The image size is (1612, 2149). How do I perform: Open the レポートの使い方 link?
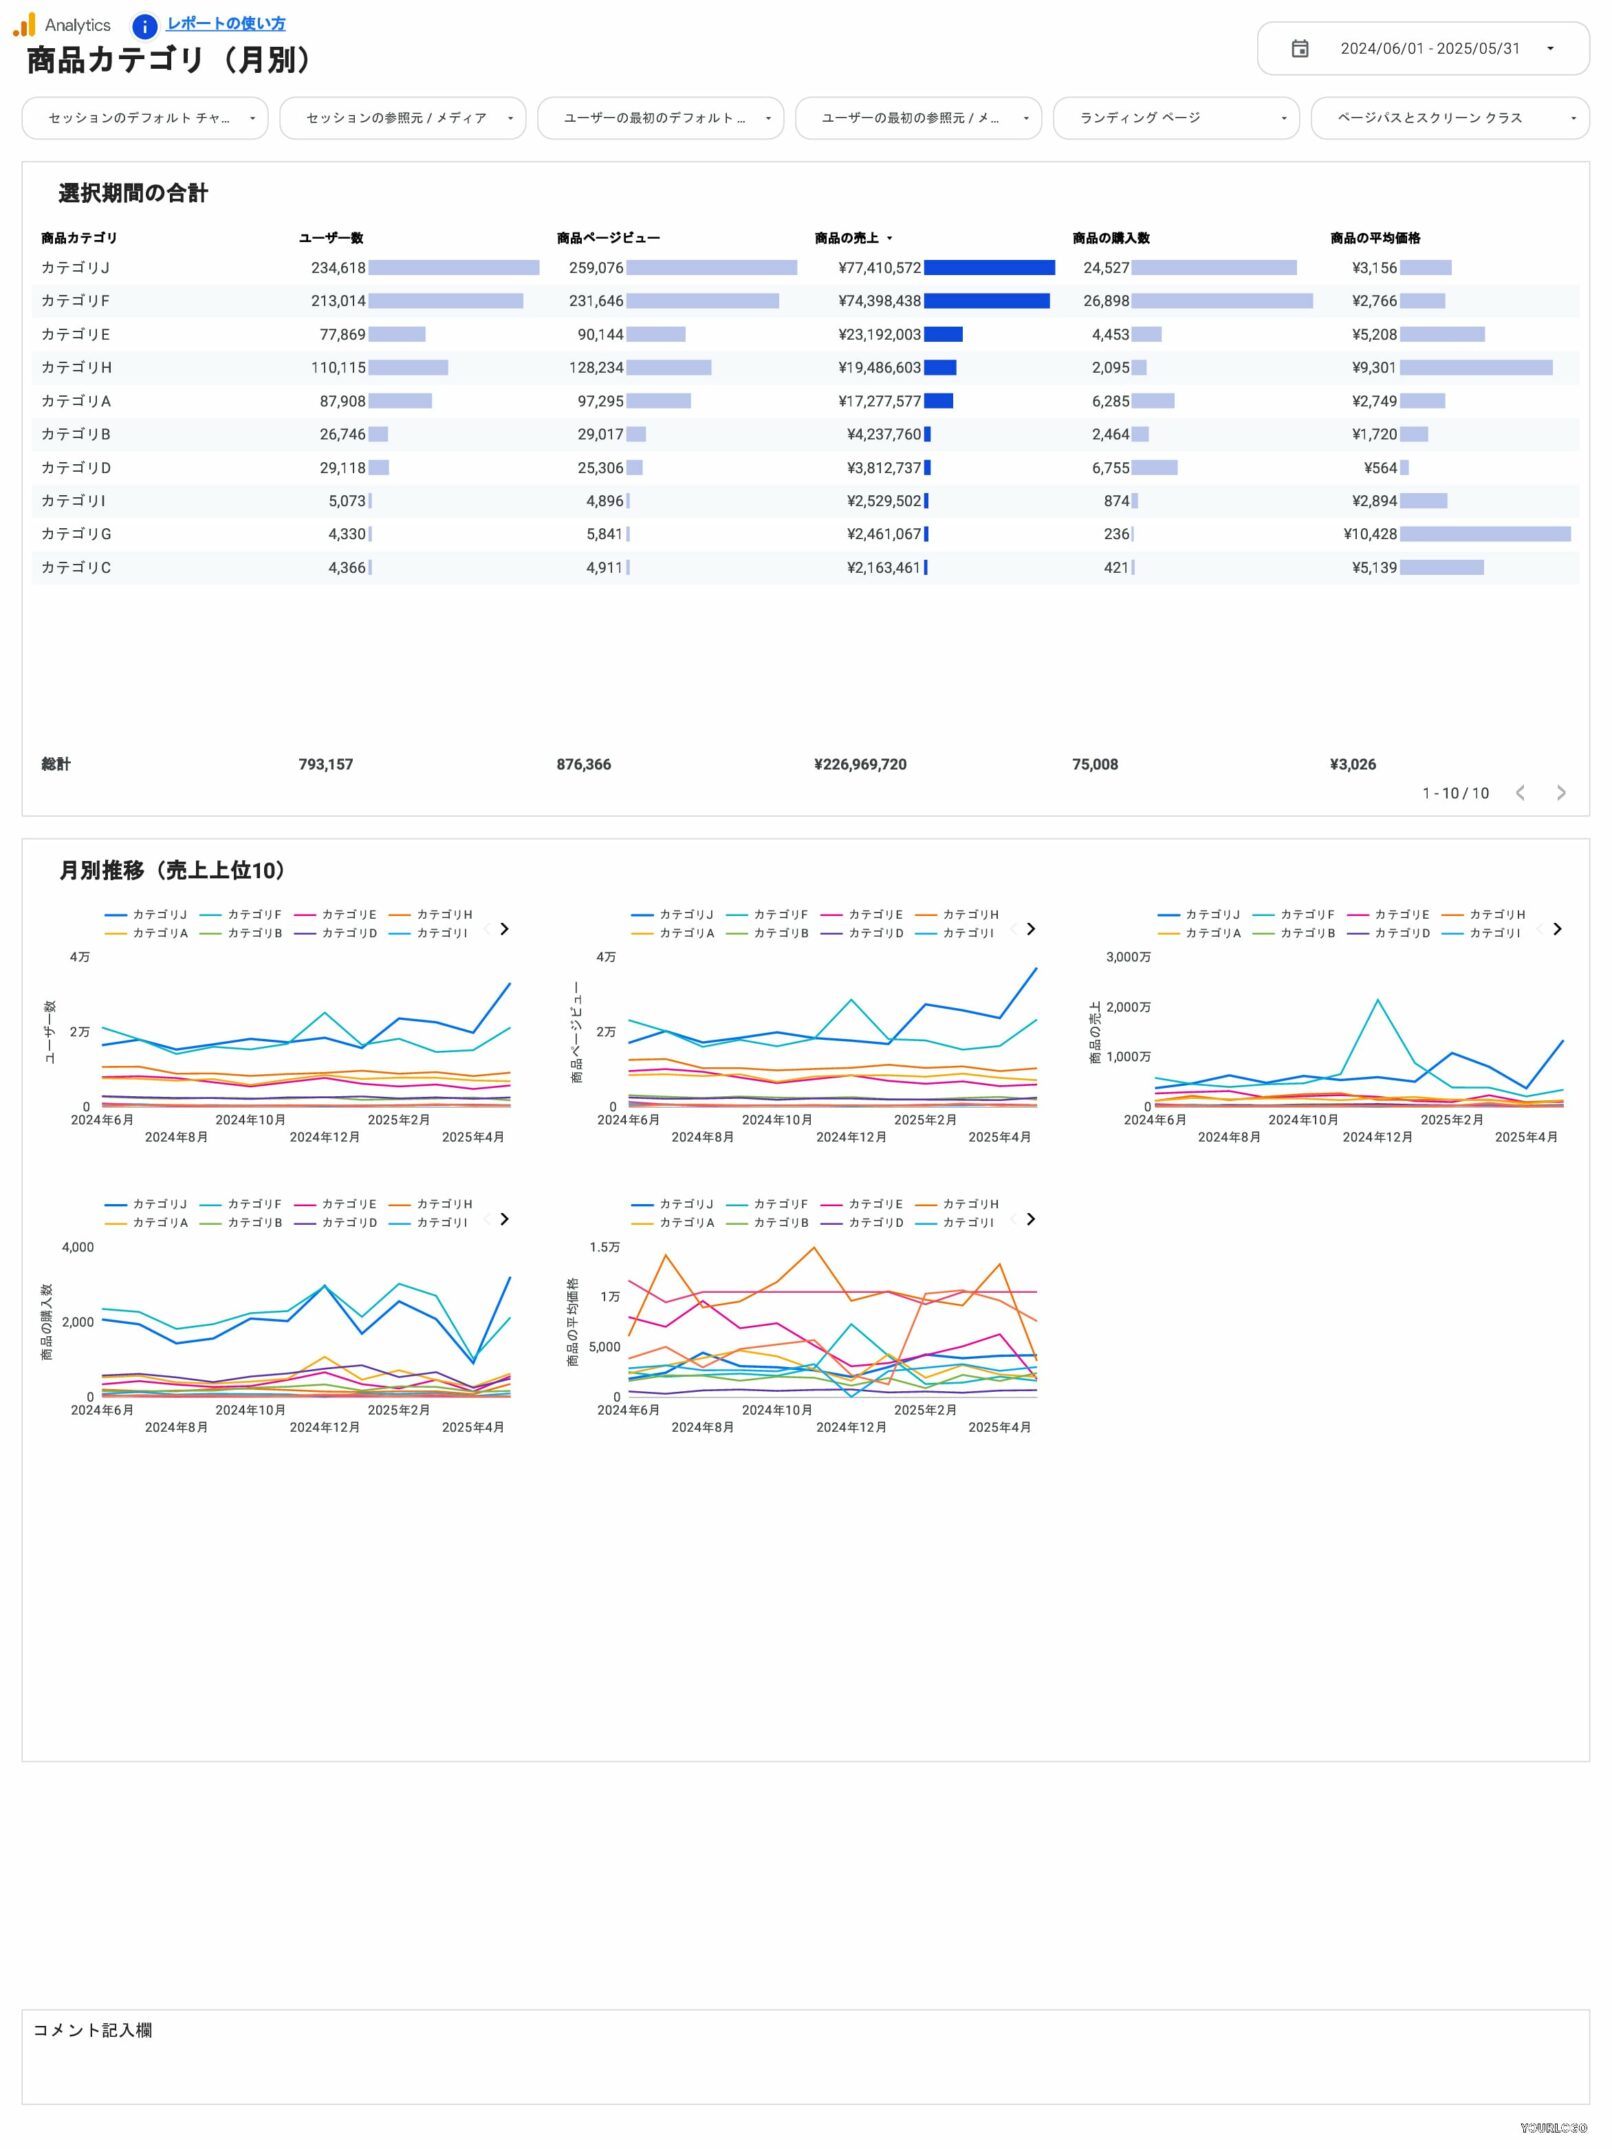click(x=225, y=23)
